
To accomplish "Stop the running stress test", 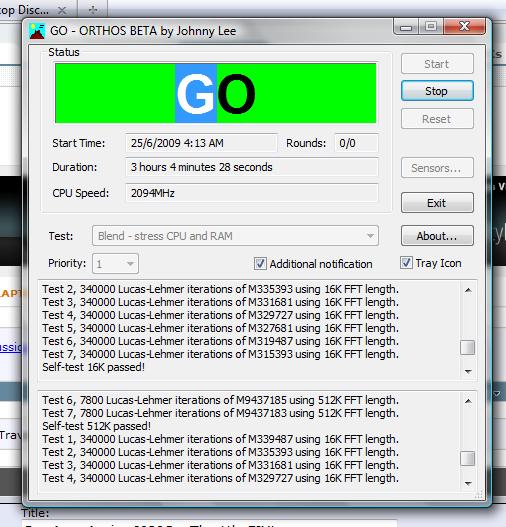I will 437,91.
